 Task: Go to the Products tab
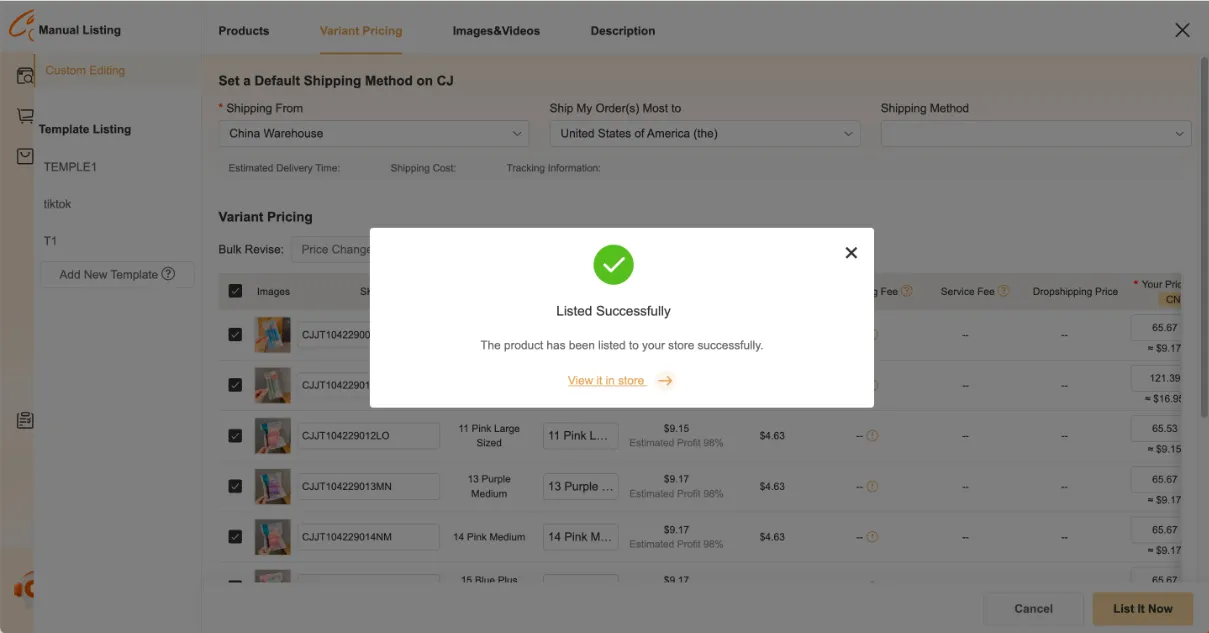[243, 31]
